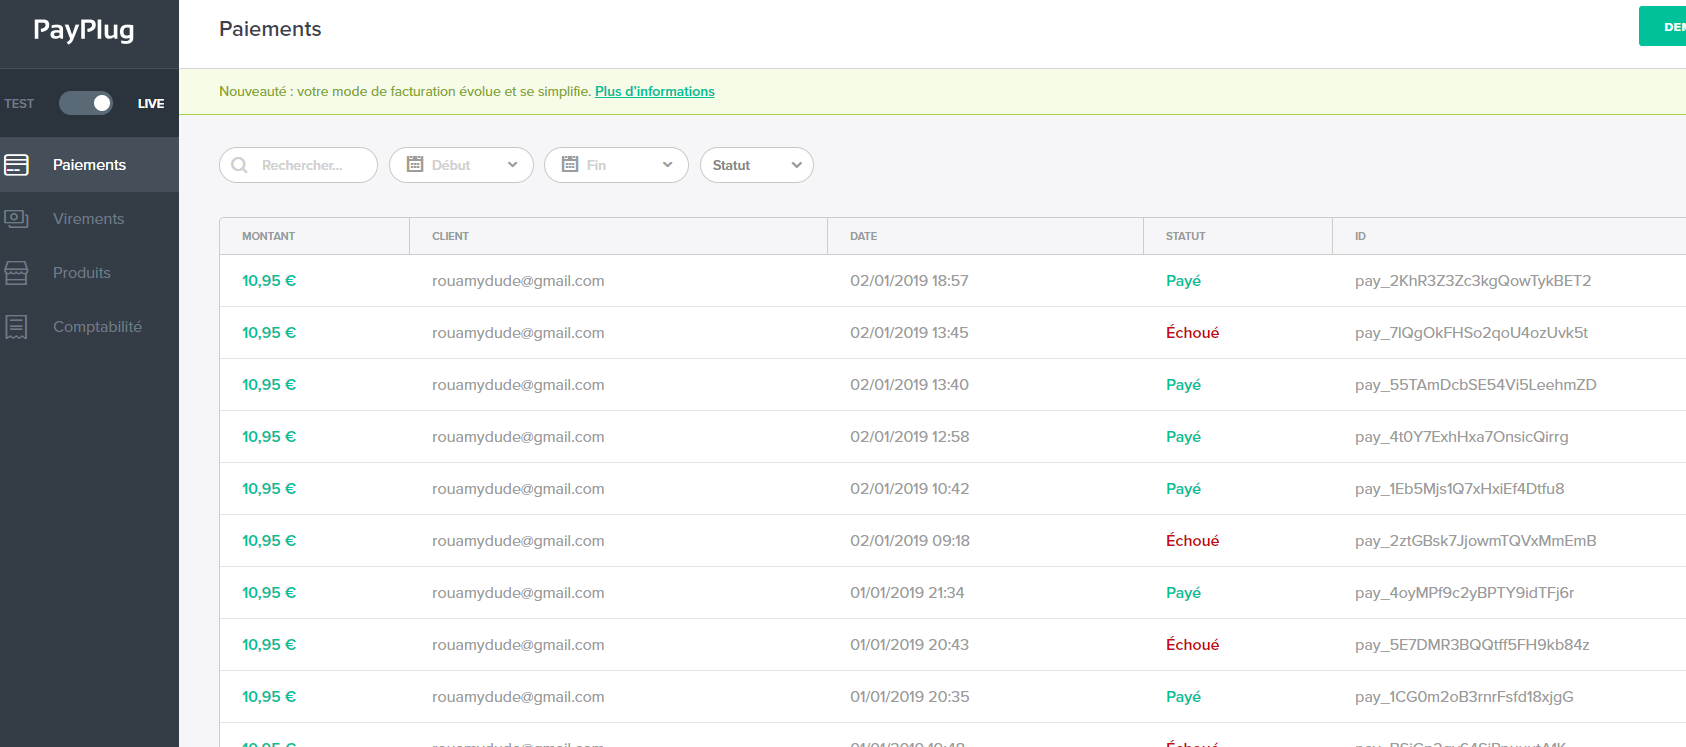
Task: Click the PayPlug logo
Action: tap(83, 30)
